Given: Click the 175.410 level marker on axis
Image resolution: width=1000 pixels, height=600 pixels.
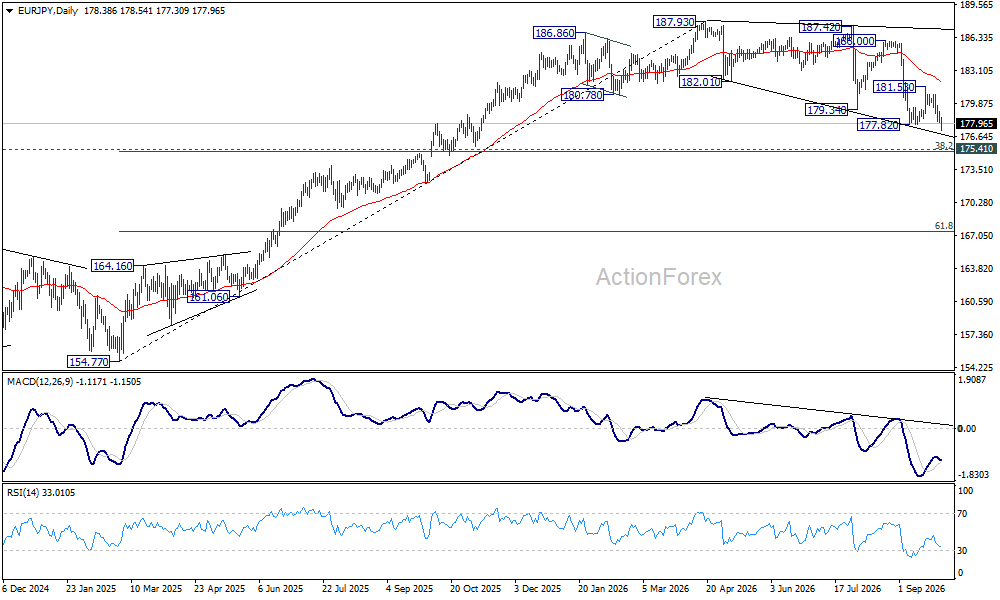Looking at the screenshot, I should pyautogui.click(x=976, y=149).
